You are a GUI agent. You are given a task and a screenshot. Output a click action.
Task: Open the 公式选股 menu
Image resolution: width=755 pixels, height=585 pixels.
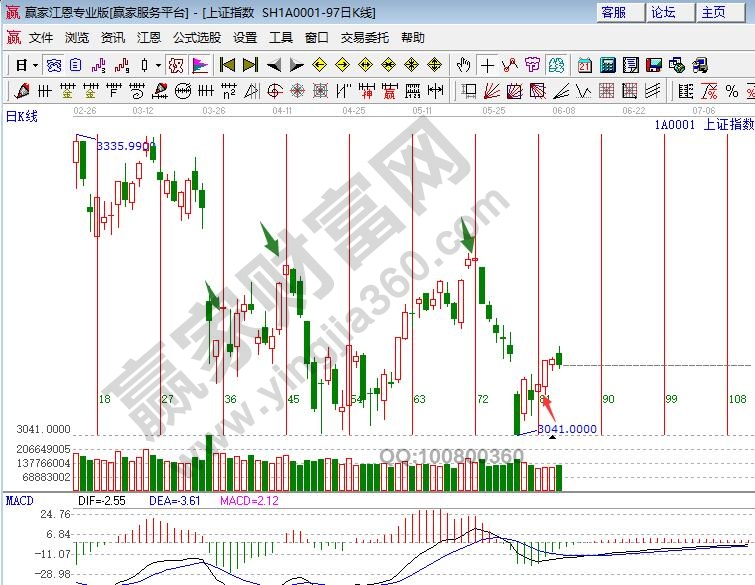point(197,38)
